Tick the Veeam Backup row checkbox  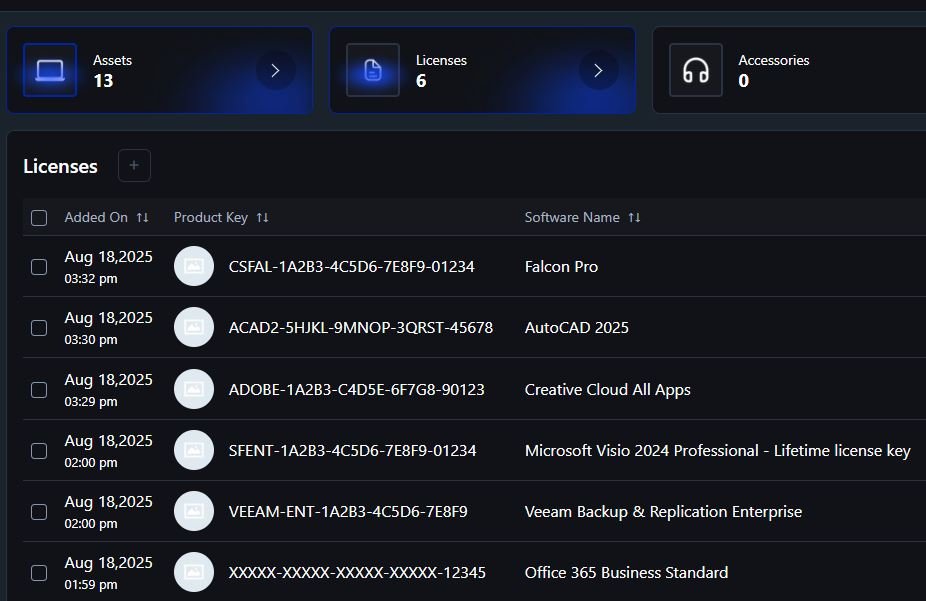pyautogui.click(x=39, y=512)
